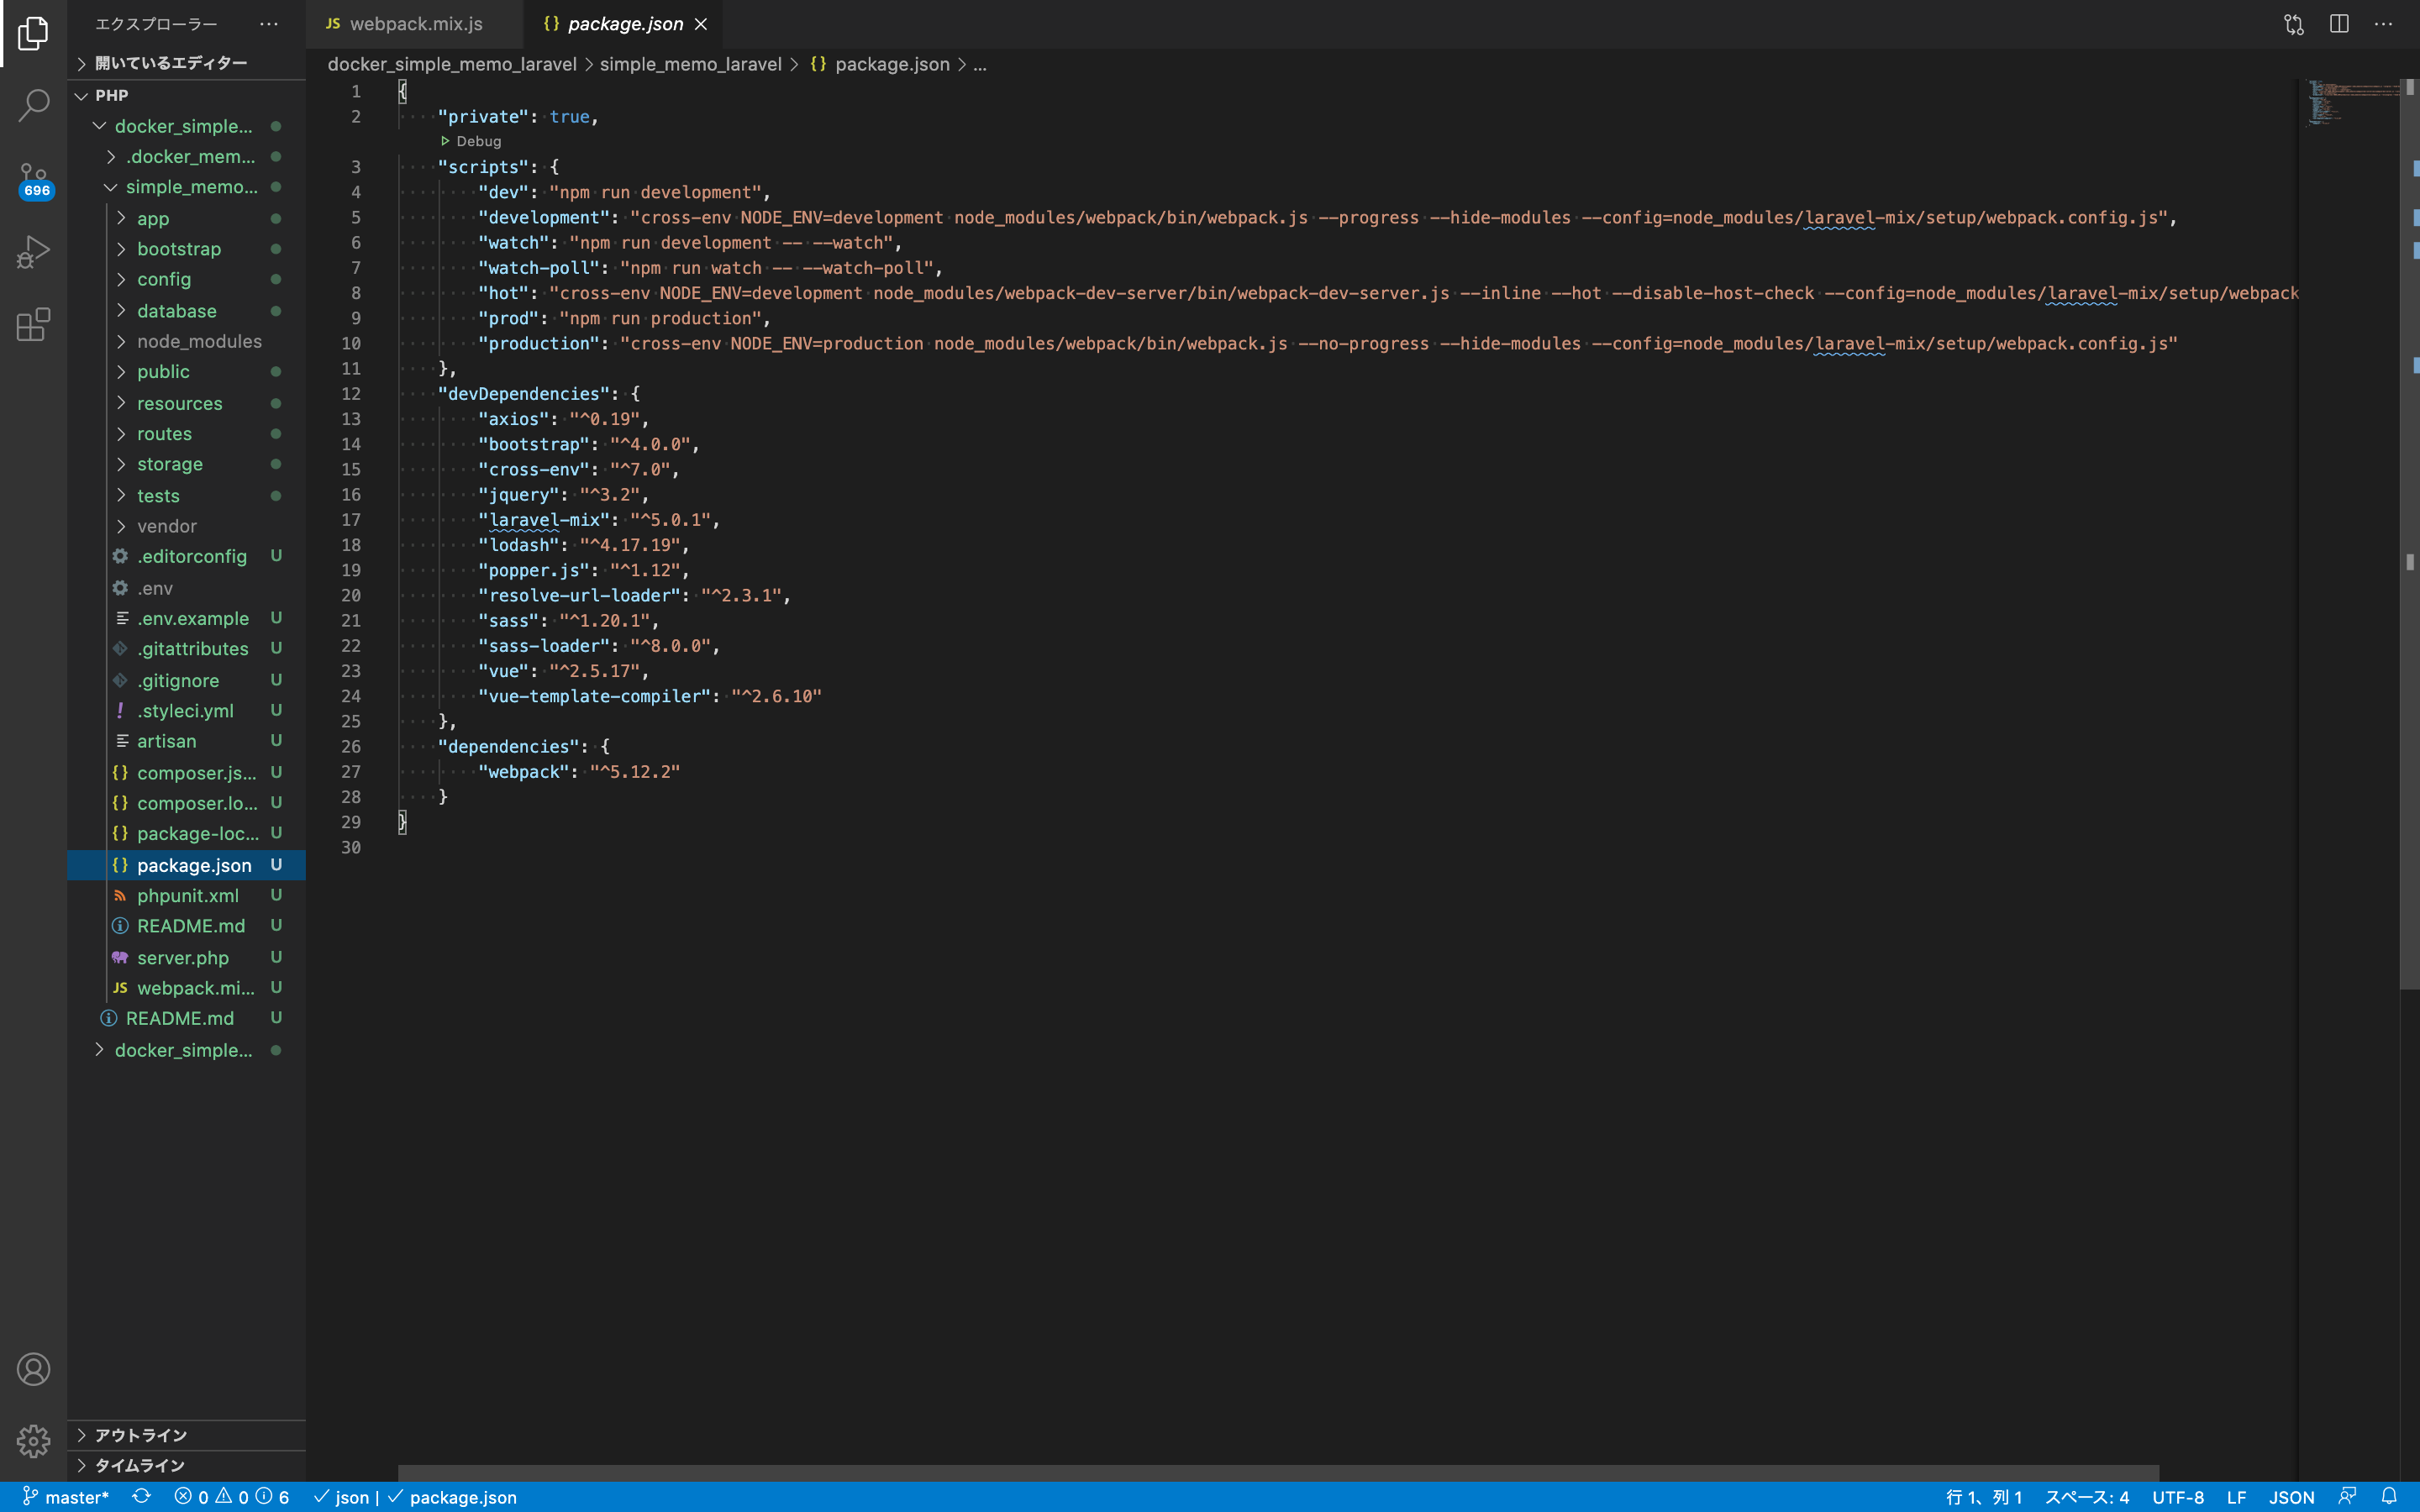This screenshot has height=1512, width=2420.
Task: Click the horizontal scrollbar at editor bottom
Action: pyautogui.click(x=1277, y=1473)
